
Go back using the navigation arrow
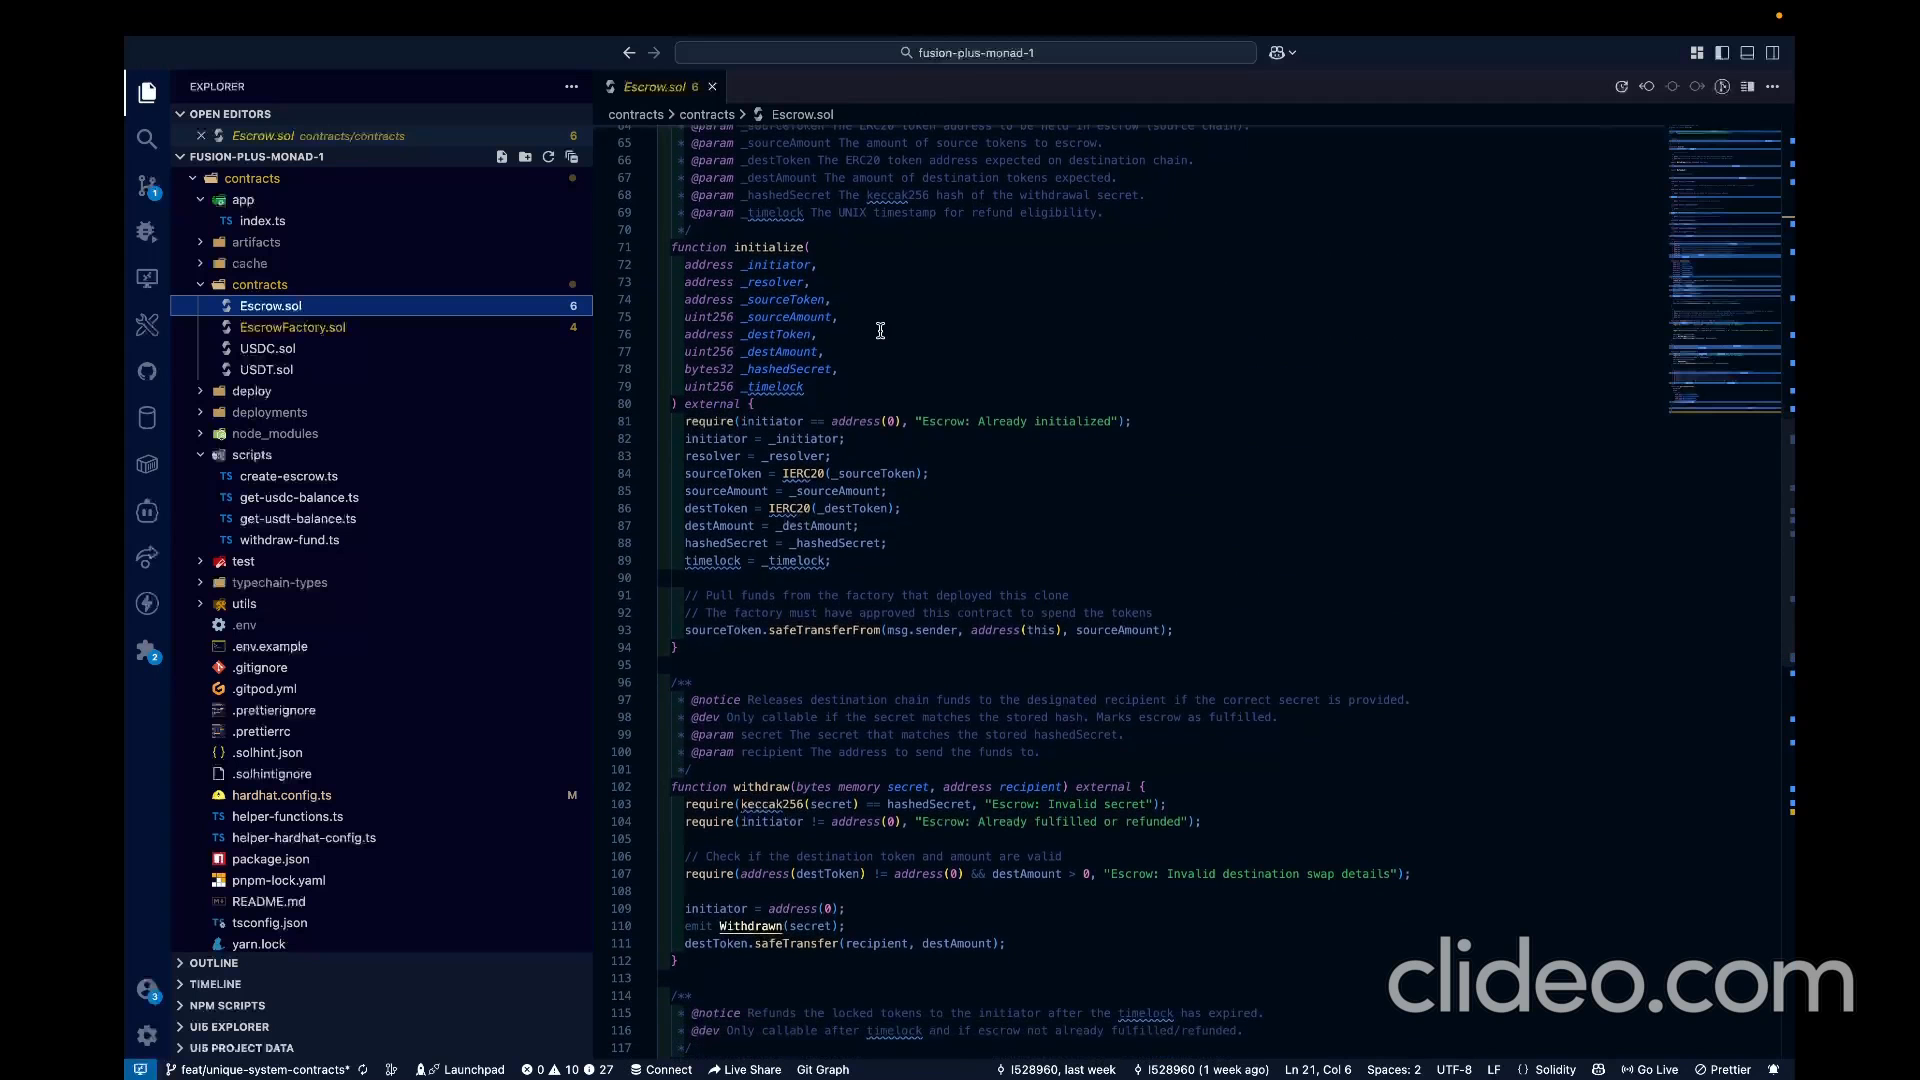pos(629,53)
